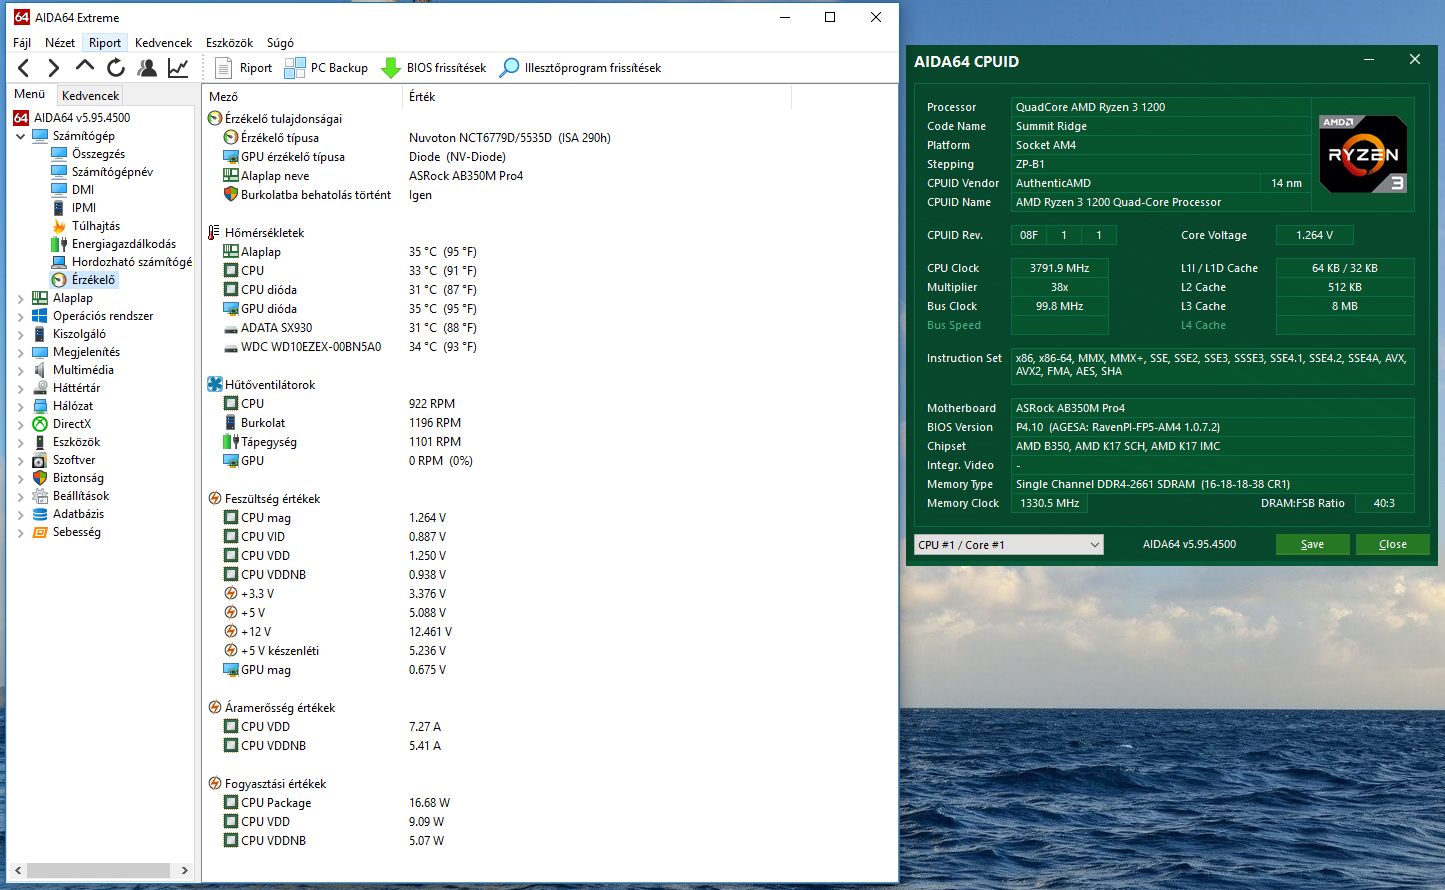Click the Forward navigation arrow in toolbar

(54, 68)
